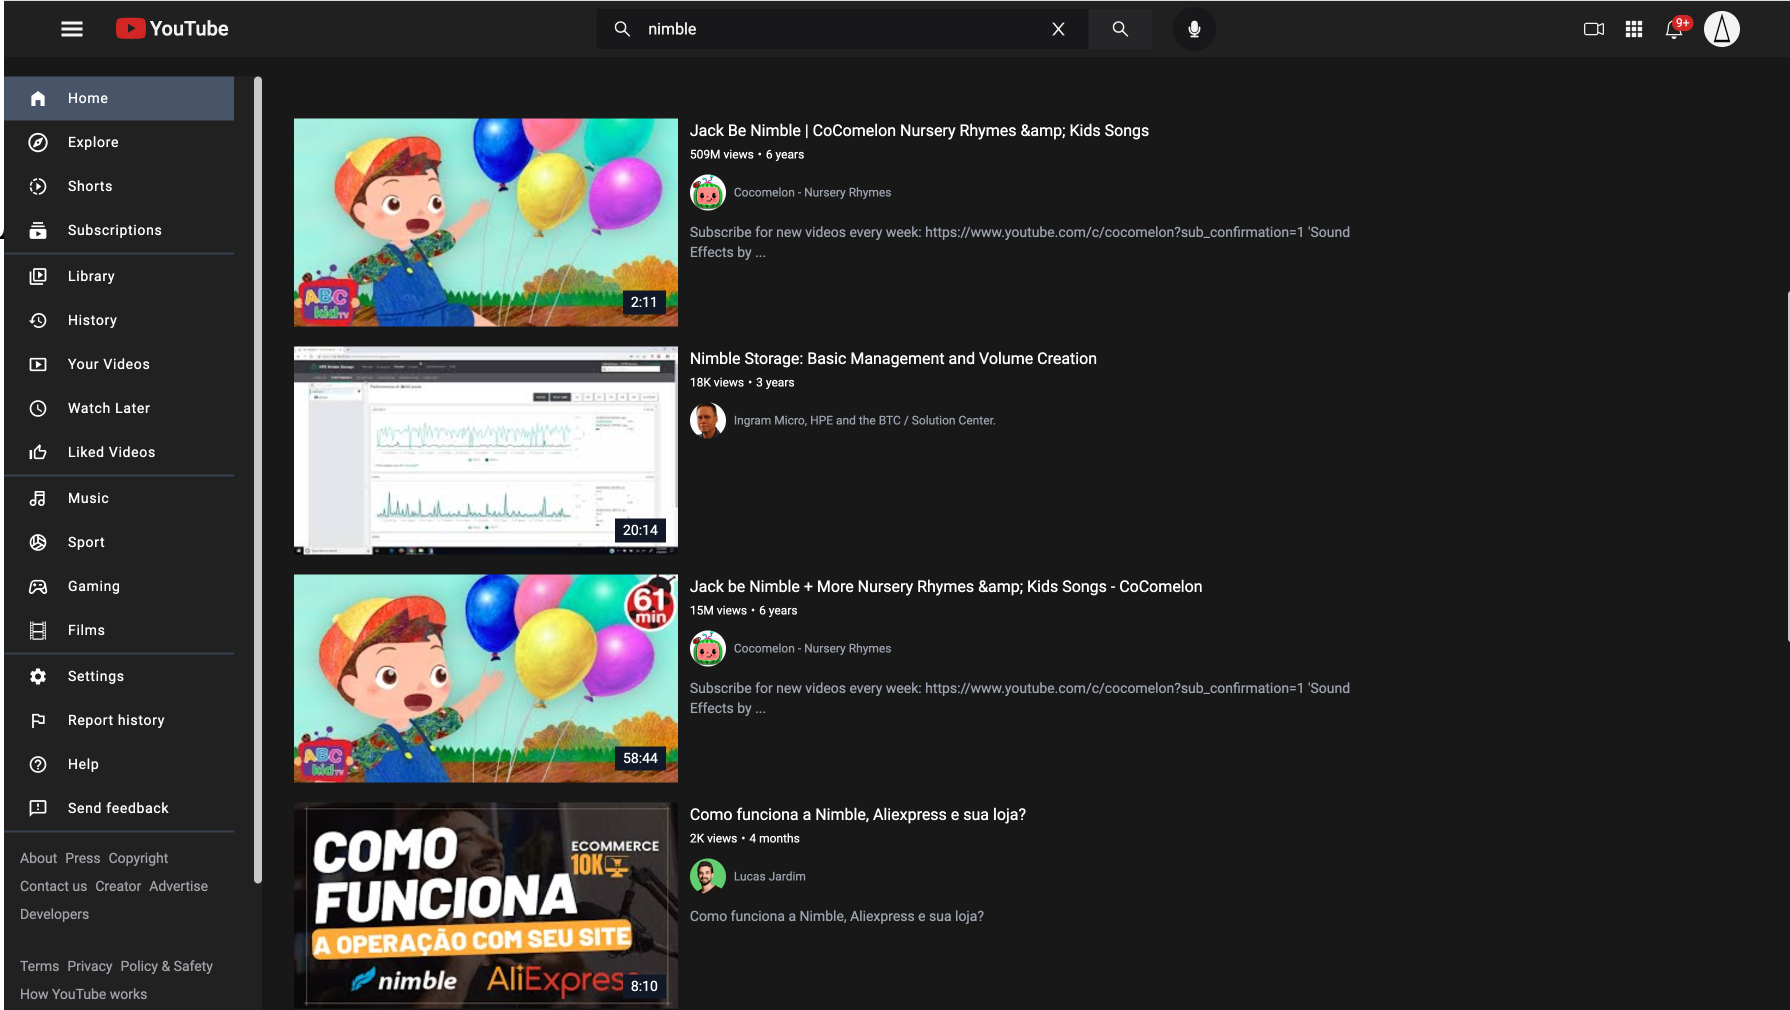Switch to the Home section
The height and width of the screenshot is (1010, 1790).
[x=87, y=98]
